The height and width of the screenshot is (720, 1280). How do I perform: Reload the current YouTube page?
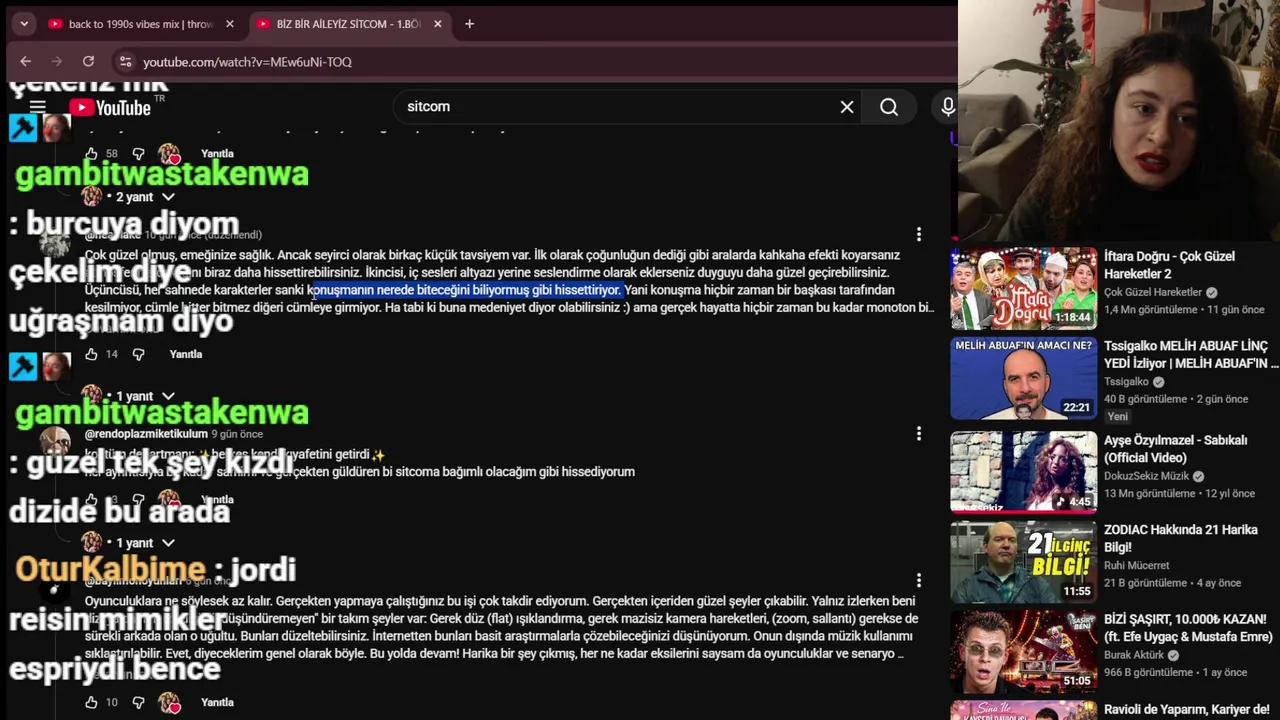point(88,61)
